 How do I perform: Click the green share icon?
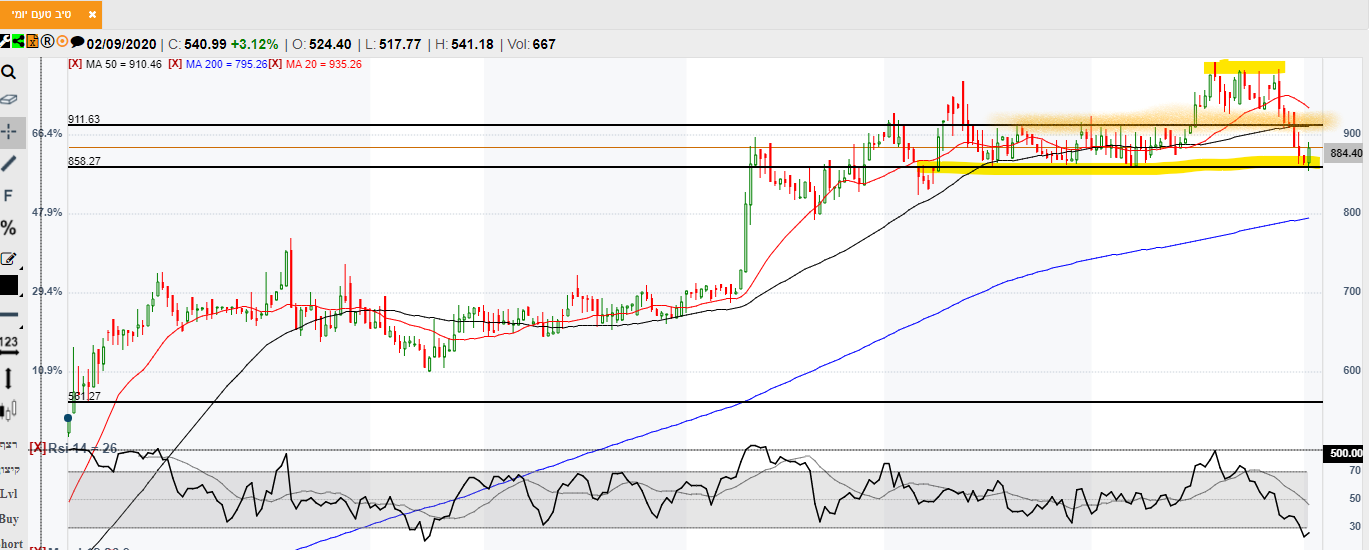pos(18,41)
